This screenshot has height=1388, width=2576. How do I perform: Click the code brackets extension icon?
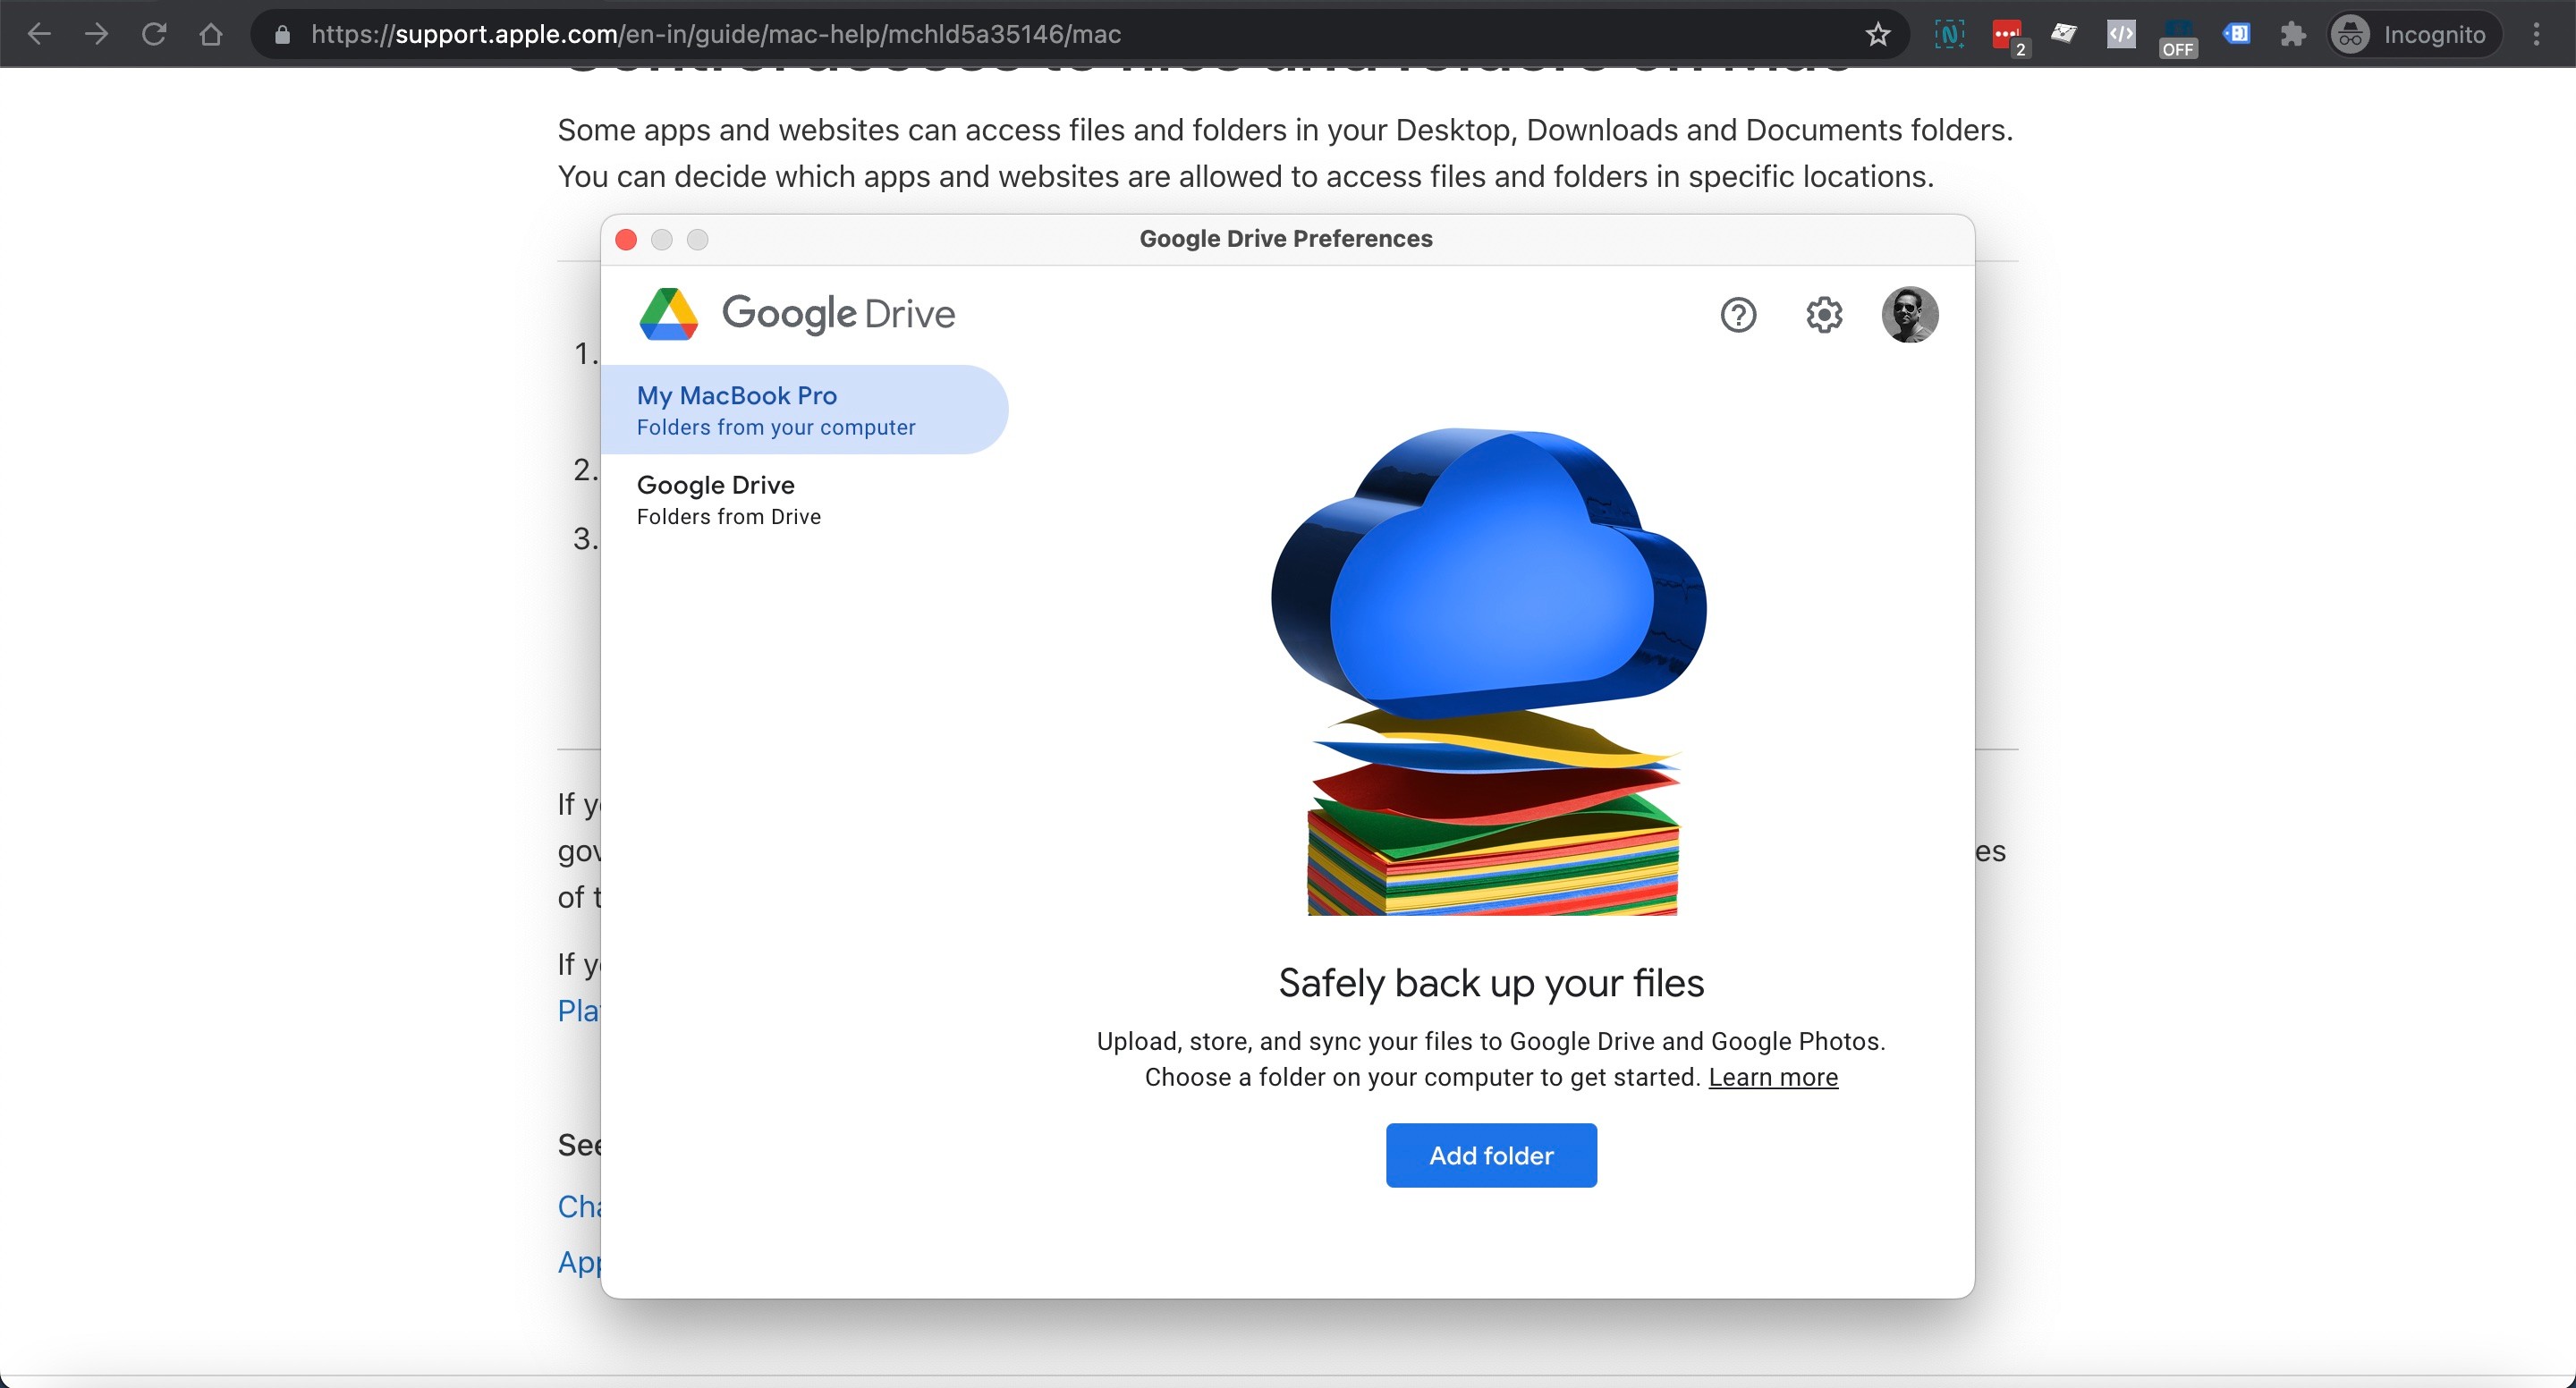(x=2120, y=35)
